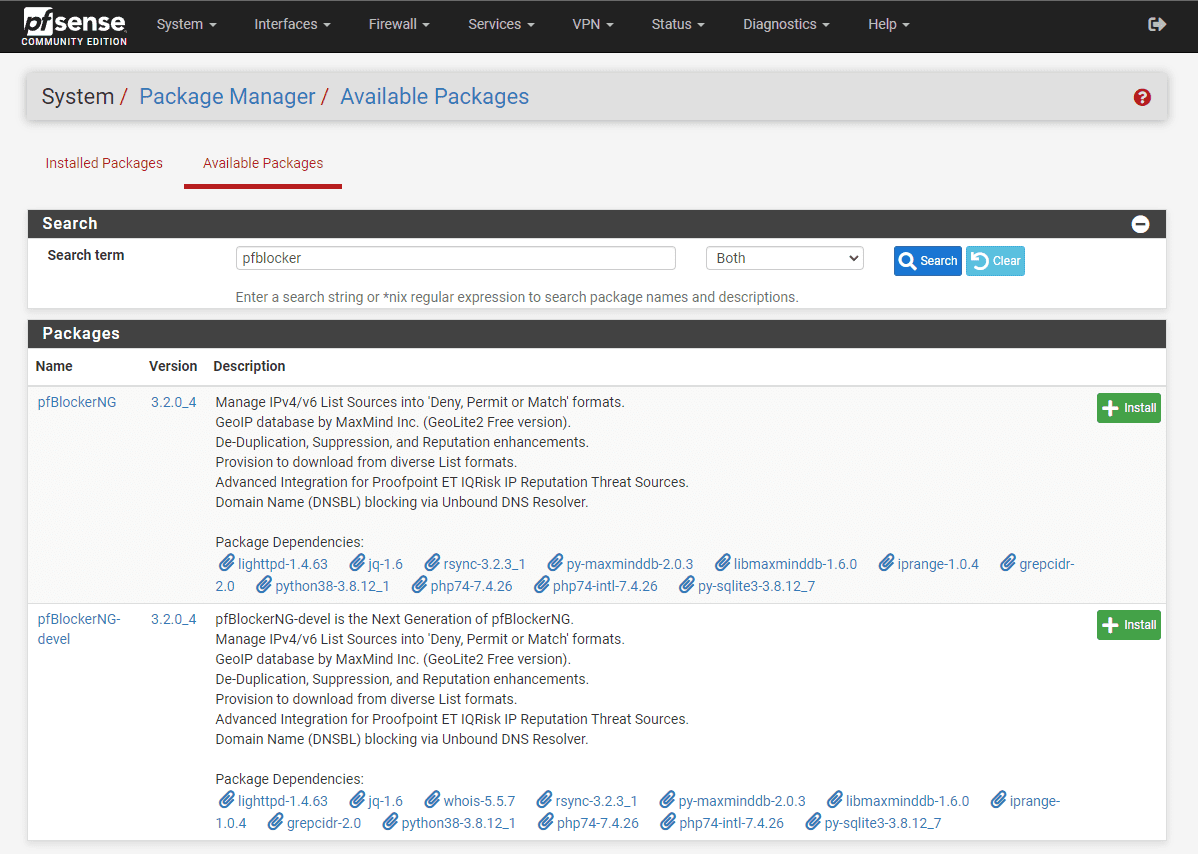The height and width of the screenshot is (854, 1198).
Task: Open grepcidr-2.0 dependency under pfBlockerNG-devel
Action: click(314, 823)
